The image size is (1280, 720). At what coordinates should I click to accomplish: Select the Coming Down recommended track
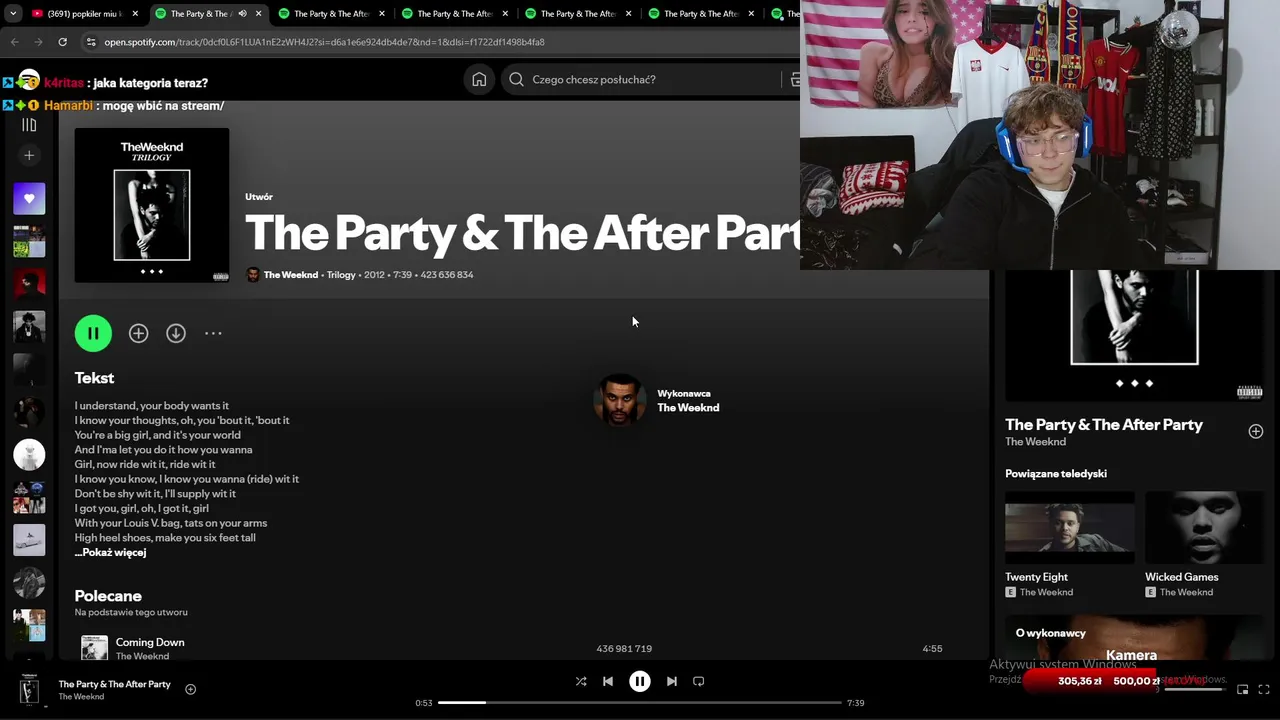pos(150,642)
